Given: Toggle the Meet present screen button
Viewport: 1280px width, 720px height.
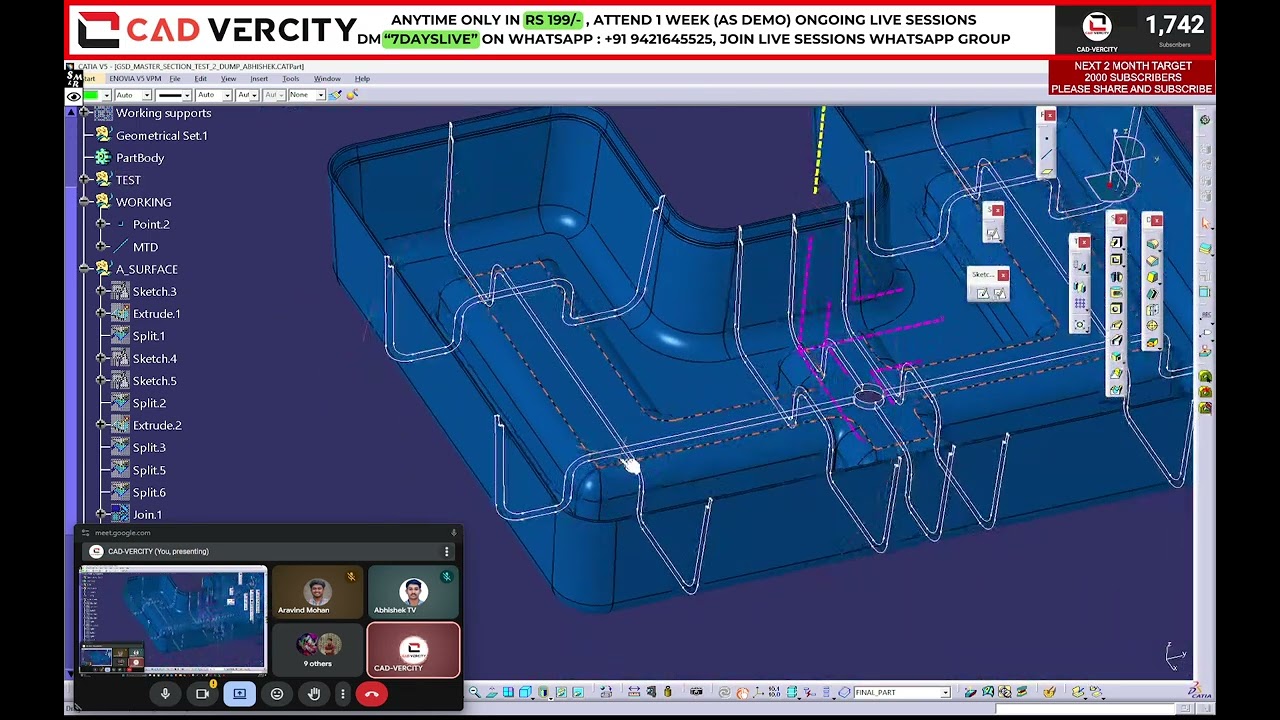Looking at the screenshot, I should click(240, 693).
